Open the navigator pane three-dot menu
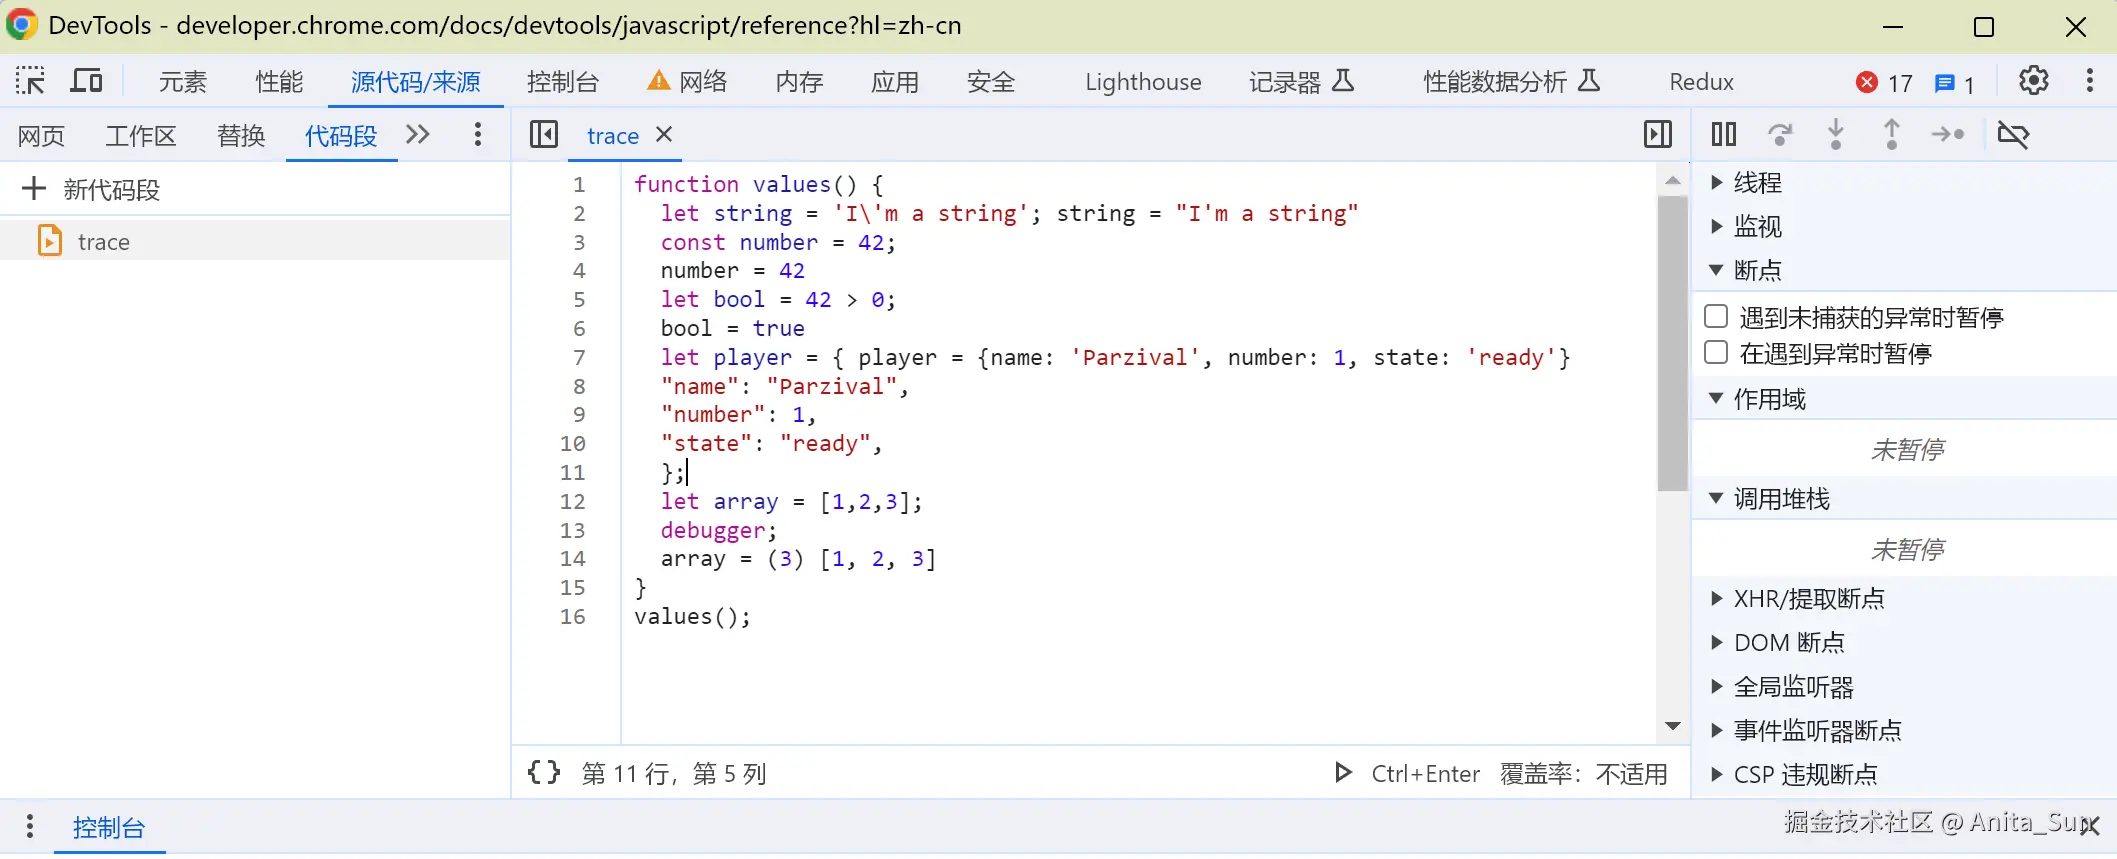 pos(477,134)
